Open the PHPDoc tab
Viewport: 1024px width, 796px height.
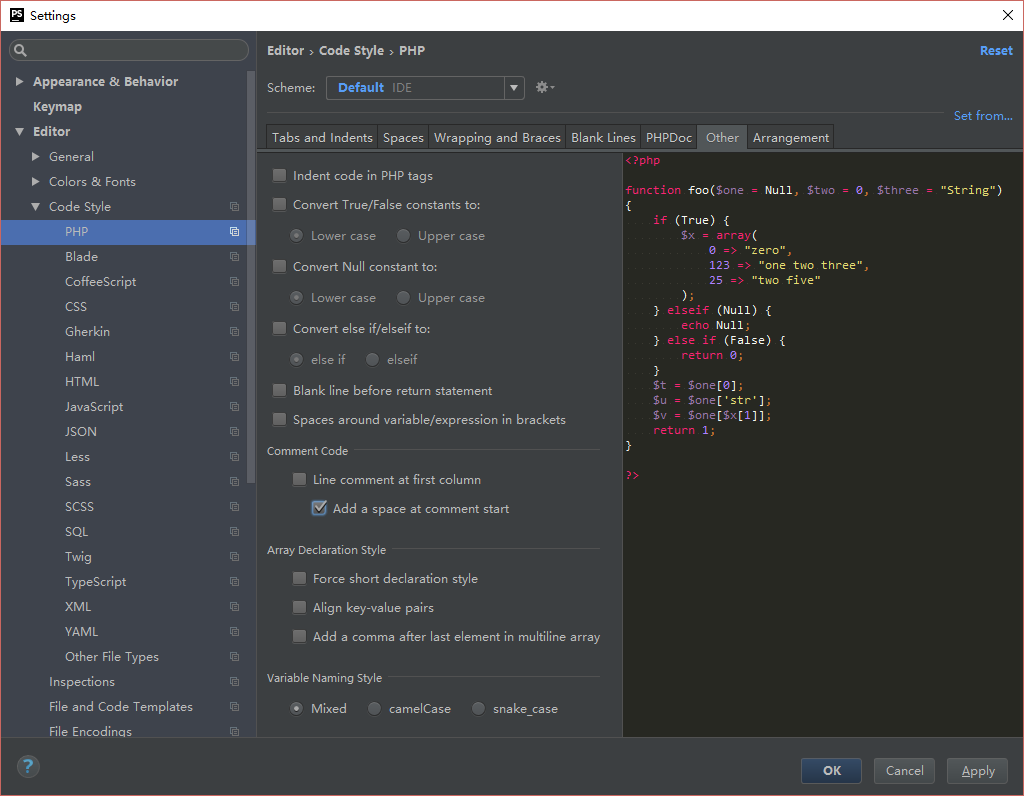[x=669, y=138]
